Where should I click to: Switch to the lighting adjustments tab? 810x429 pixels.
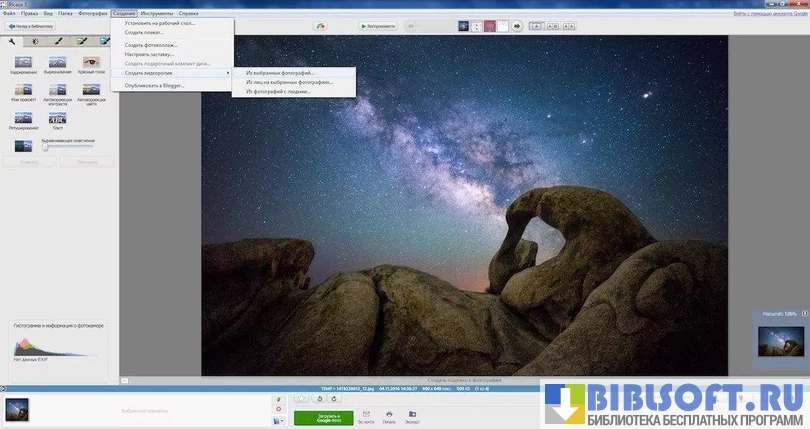tap(35, 41)
